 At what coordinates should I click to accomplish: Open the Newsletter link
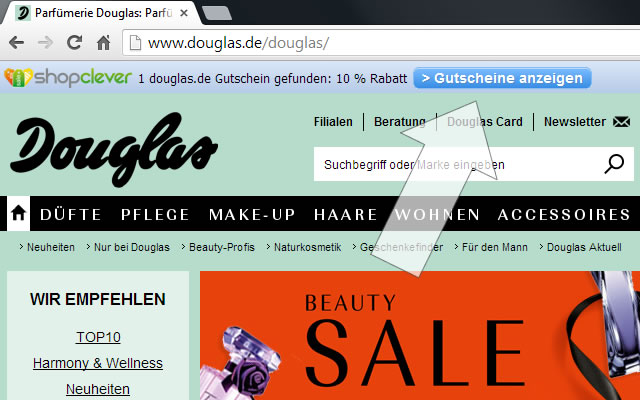575,122
